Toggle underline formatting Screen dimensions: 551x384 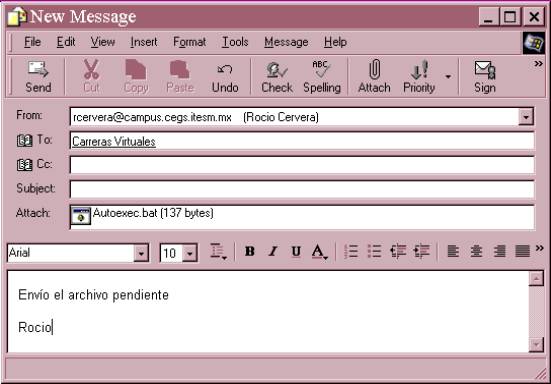[x=296, y=252]
